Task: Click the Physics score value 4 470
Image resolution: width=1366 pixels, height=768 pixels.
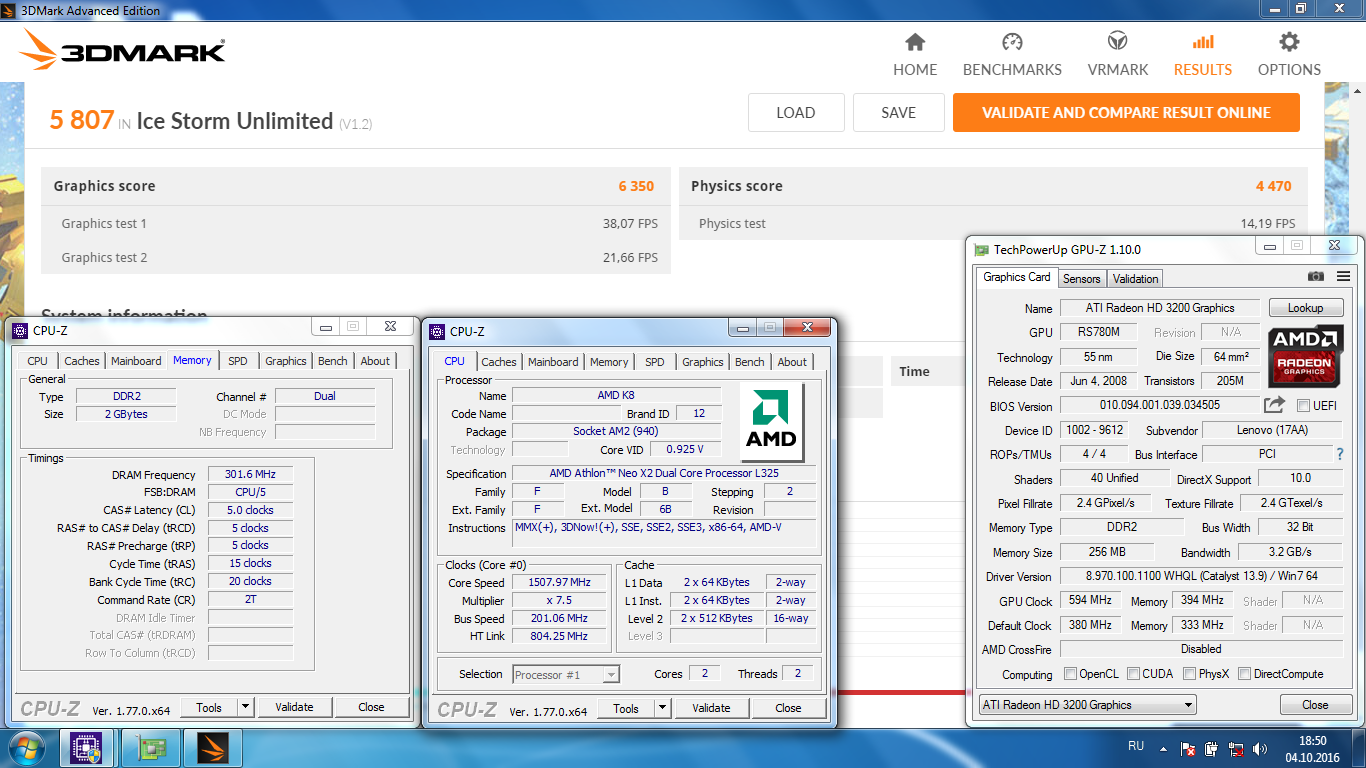Action: (1274, 186)
